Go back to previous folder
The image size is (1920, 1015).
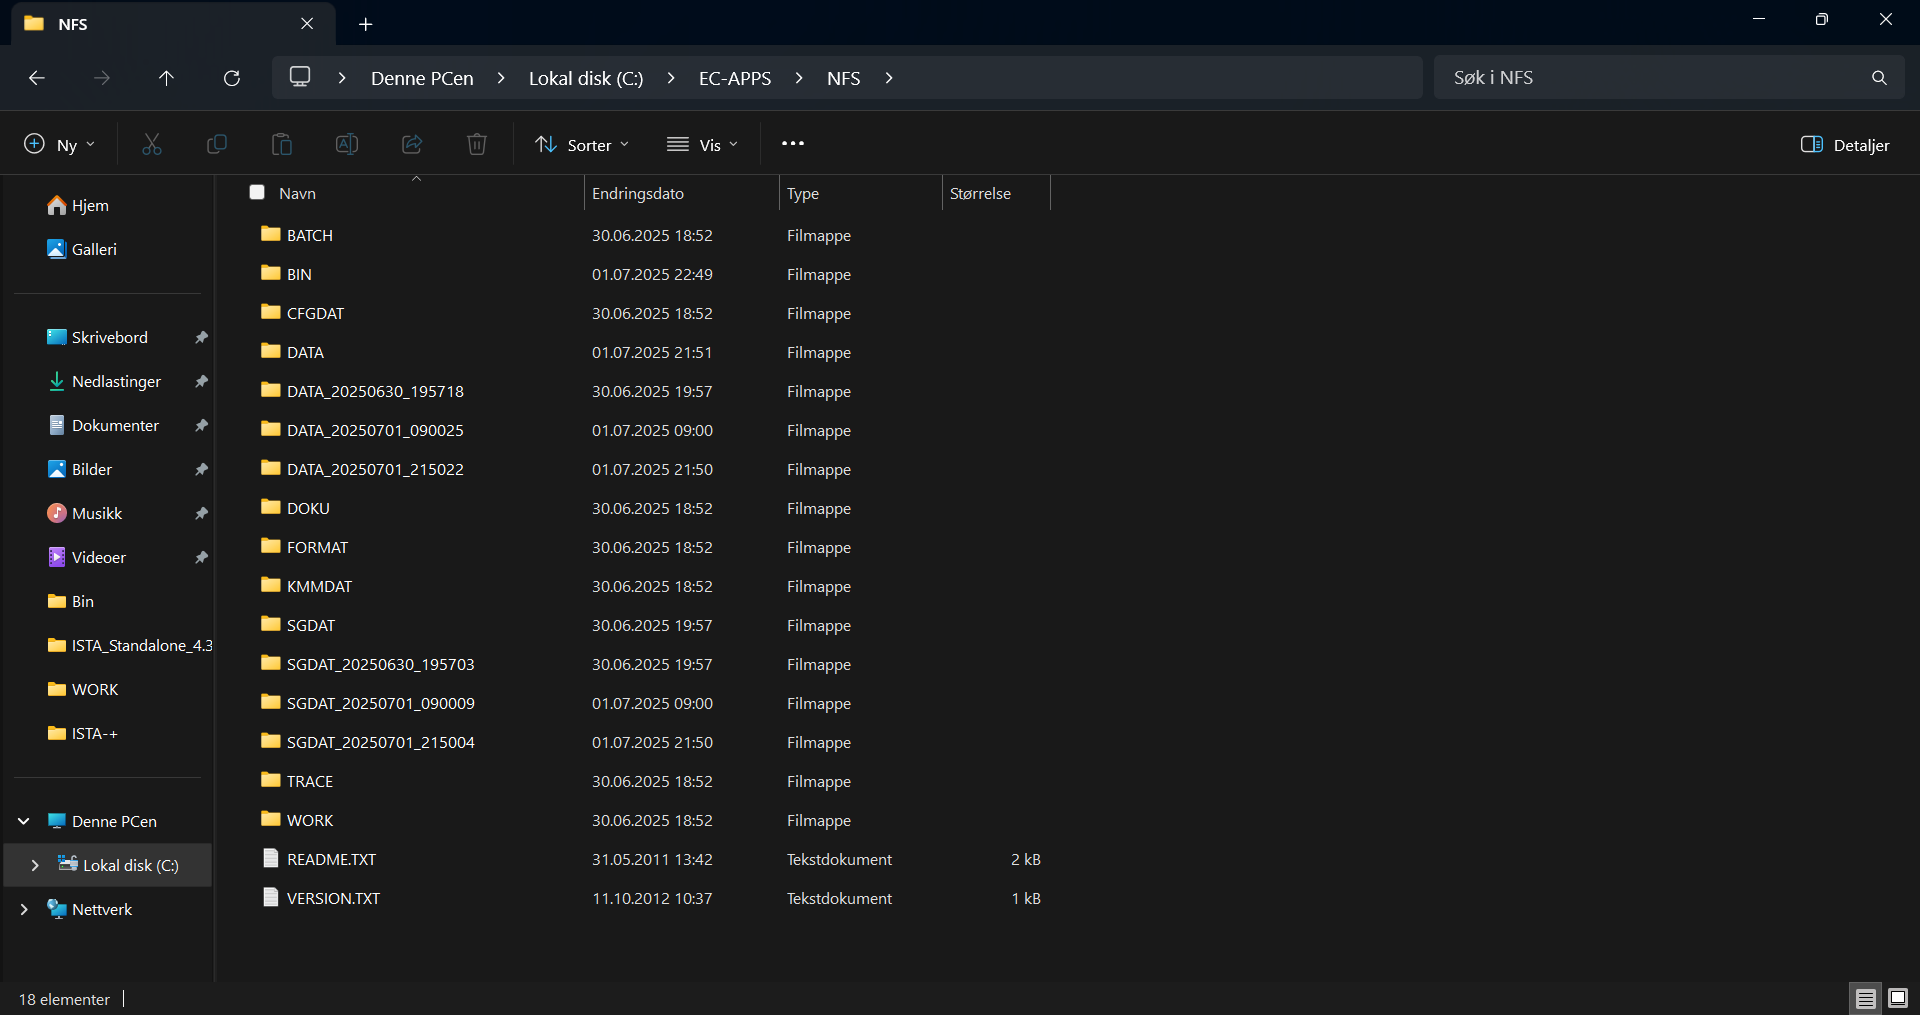37,78
